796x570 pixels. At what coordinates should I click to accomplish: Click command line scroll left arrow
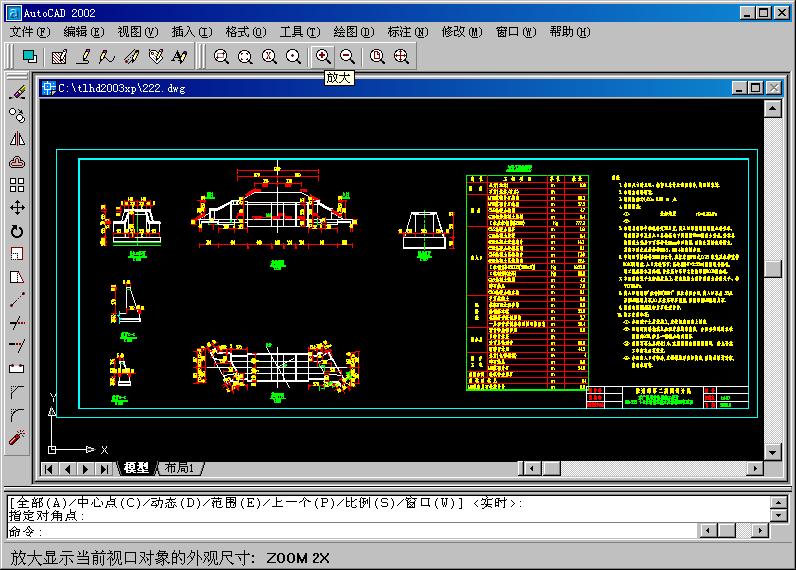[708, 531]
